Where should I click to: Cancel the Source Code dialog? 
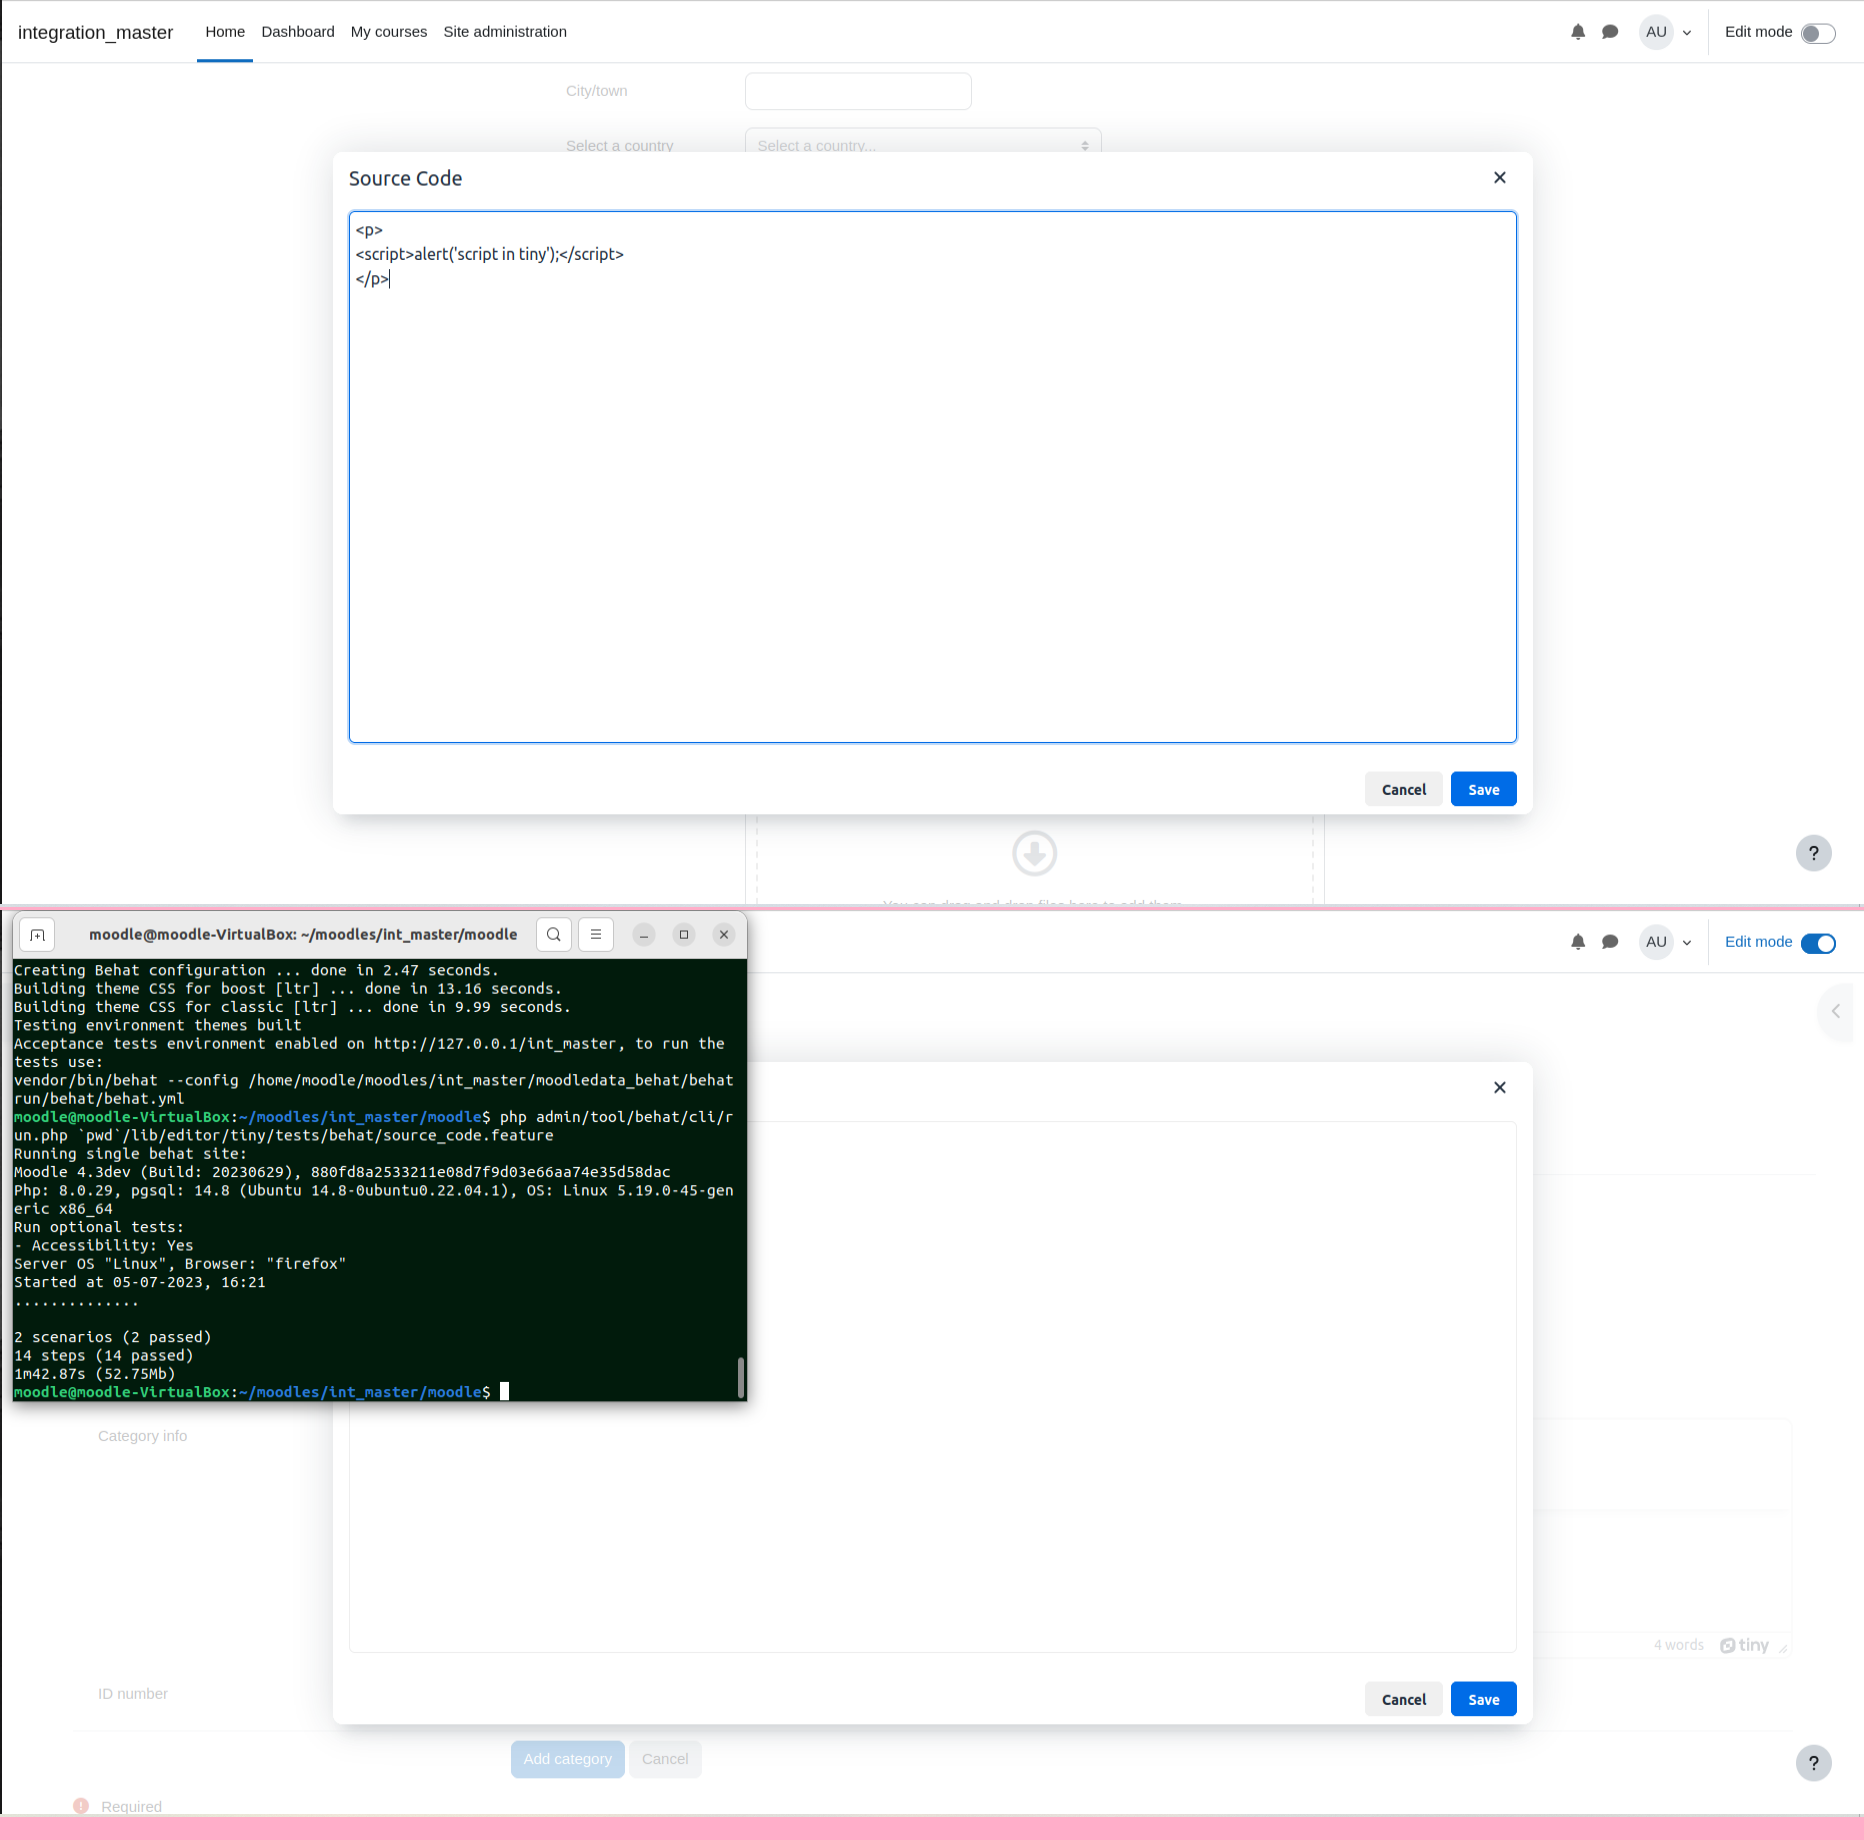point(1404,789)
